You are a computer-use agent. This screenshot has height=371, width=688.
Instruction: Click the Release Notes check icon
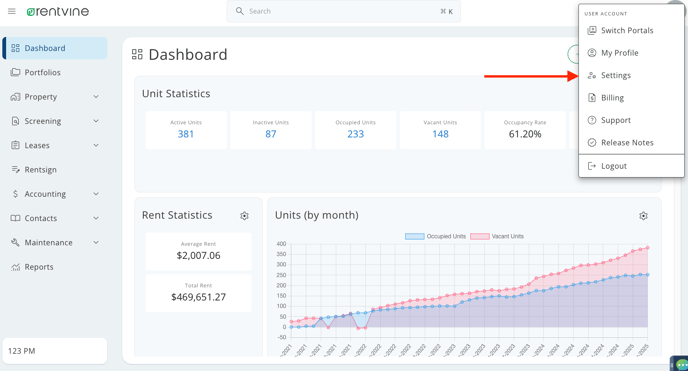coord(592,143)
